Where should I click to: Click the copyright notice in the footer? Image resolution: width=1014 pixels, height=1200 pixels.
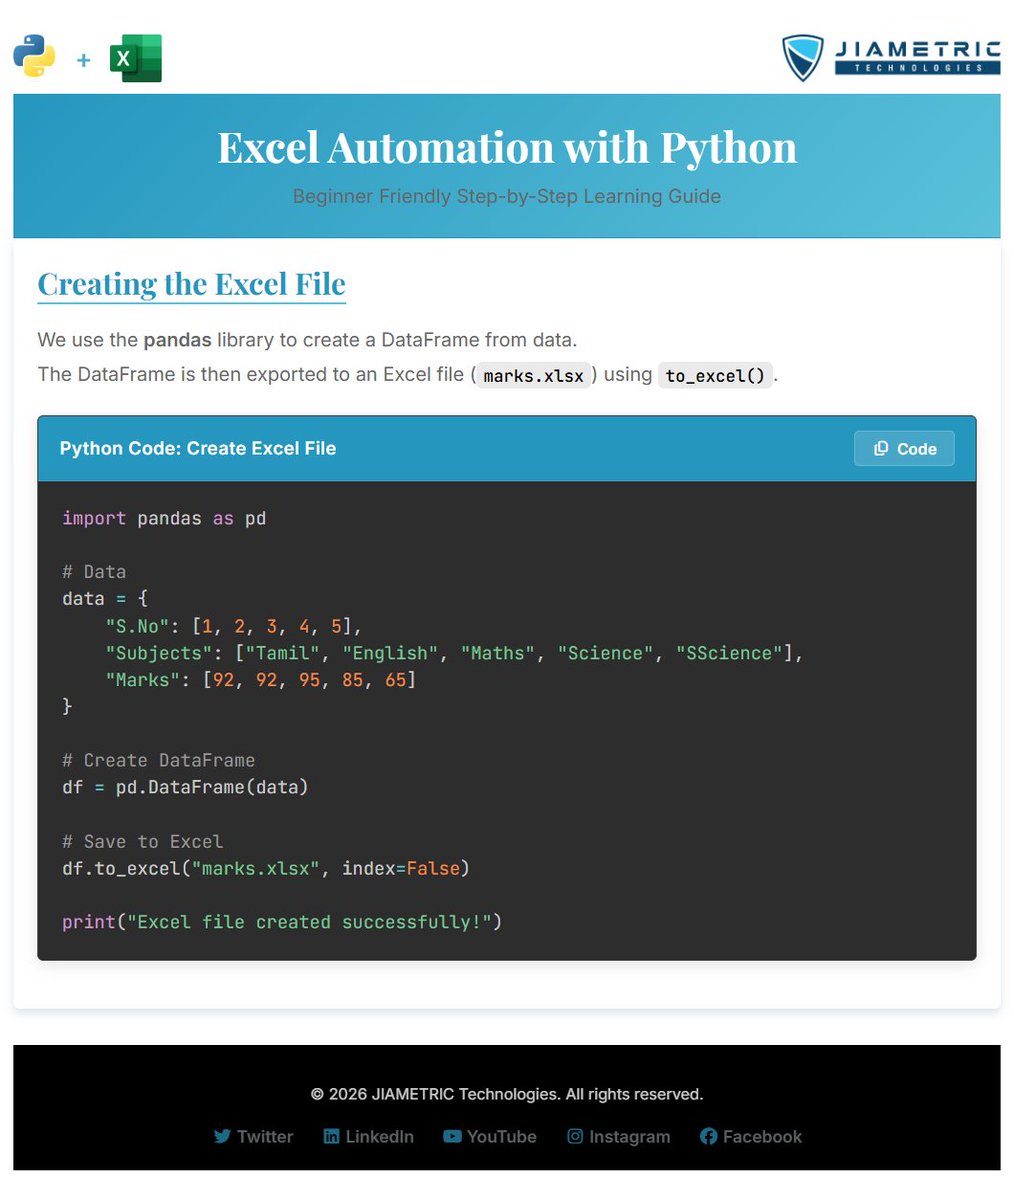[x=507, y=1094]
